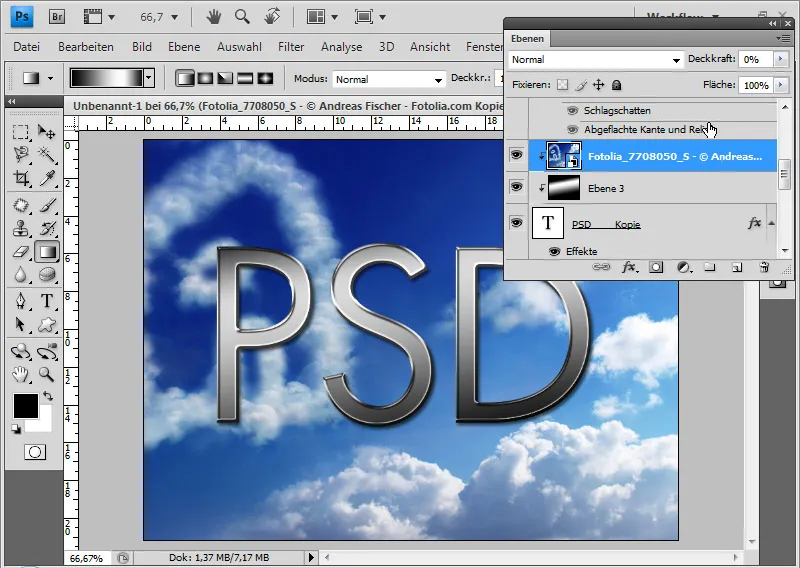This screenshot has width=800, height=568.
Task: Select the Gradient tool in toolbox
Action: tap(47, 252)
